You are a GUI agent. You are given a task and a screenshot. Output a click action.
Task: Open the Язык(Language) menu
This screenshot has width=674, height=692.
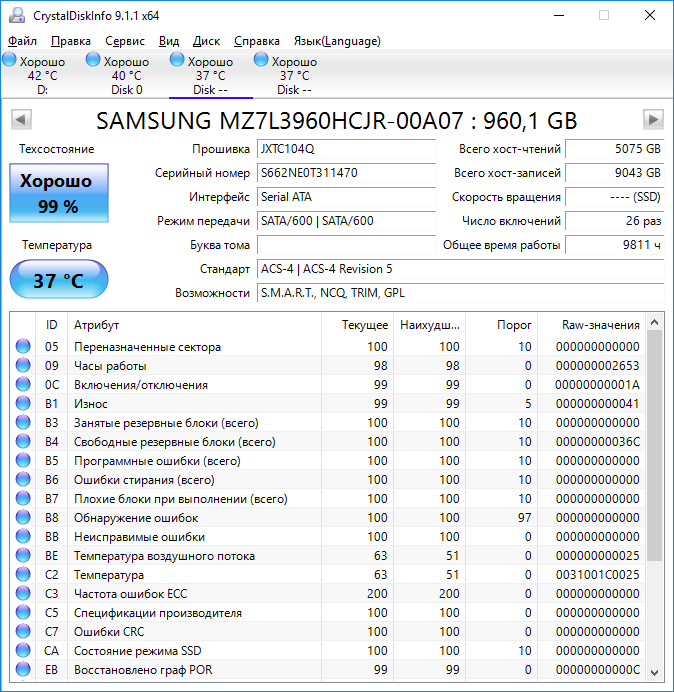coord(337,41)
